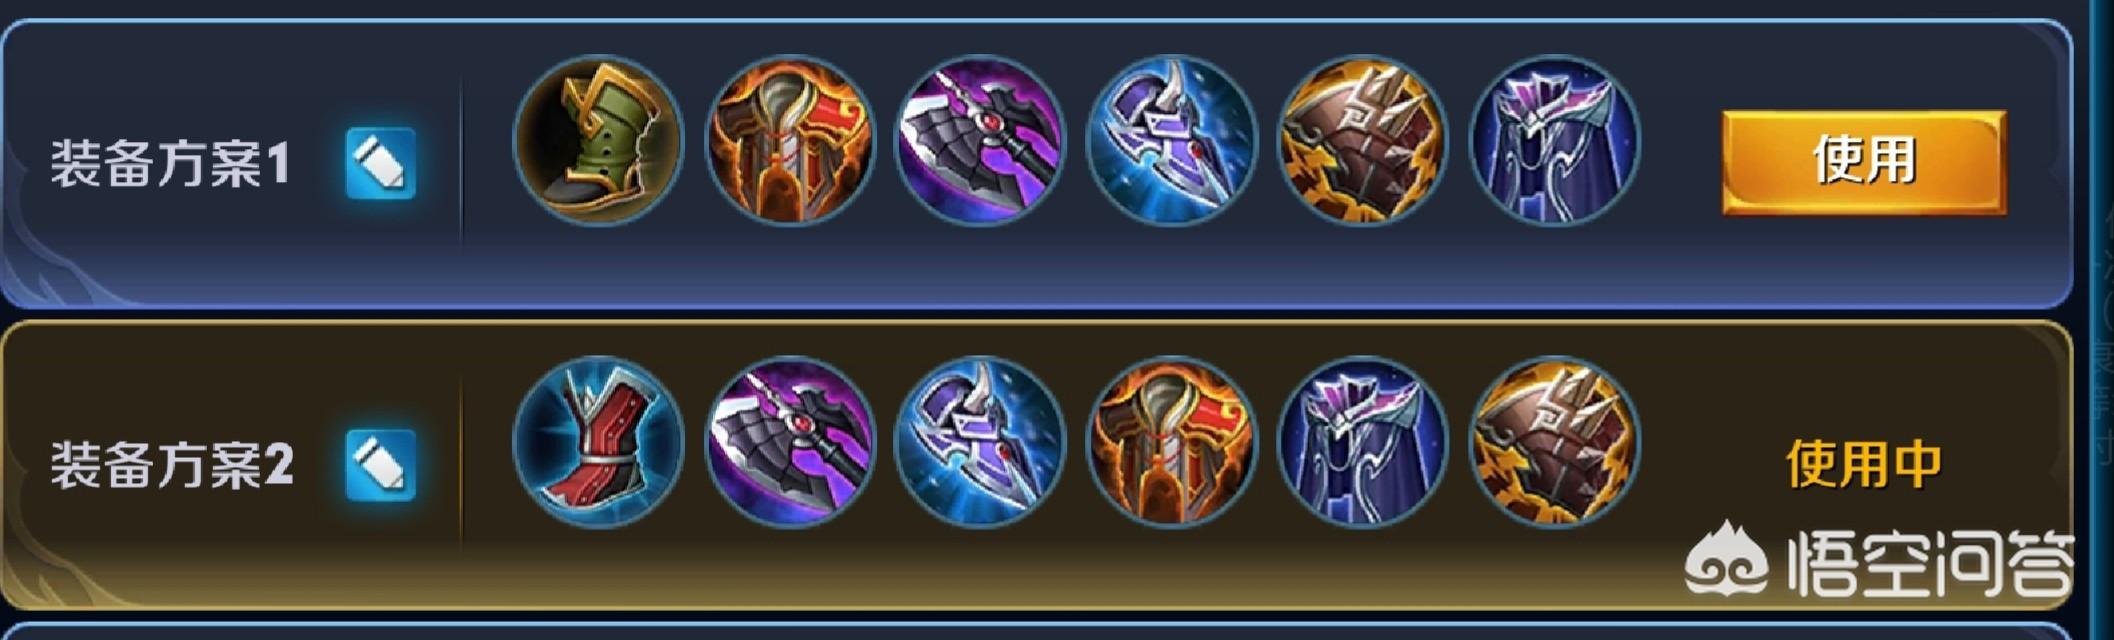Click the green boots in equipment plan 1
Viewport: 2114px width, 640px height.
(598, 140)
